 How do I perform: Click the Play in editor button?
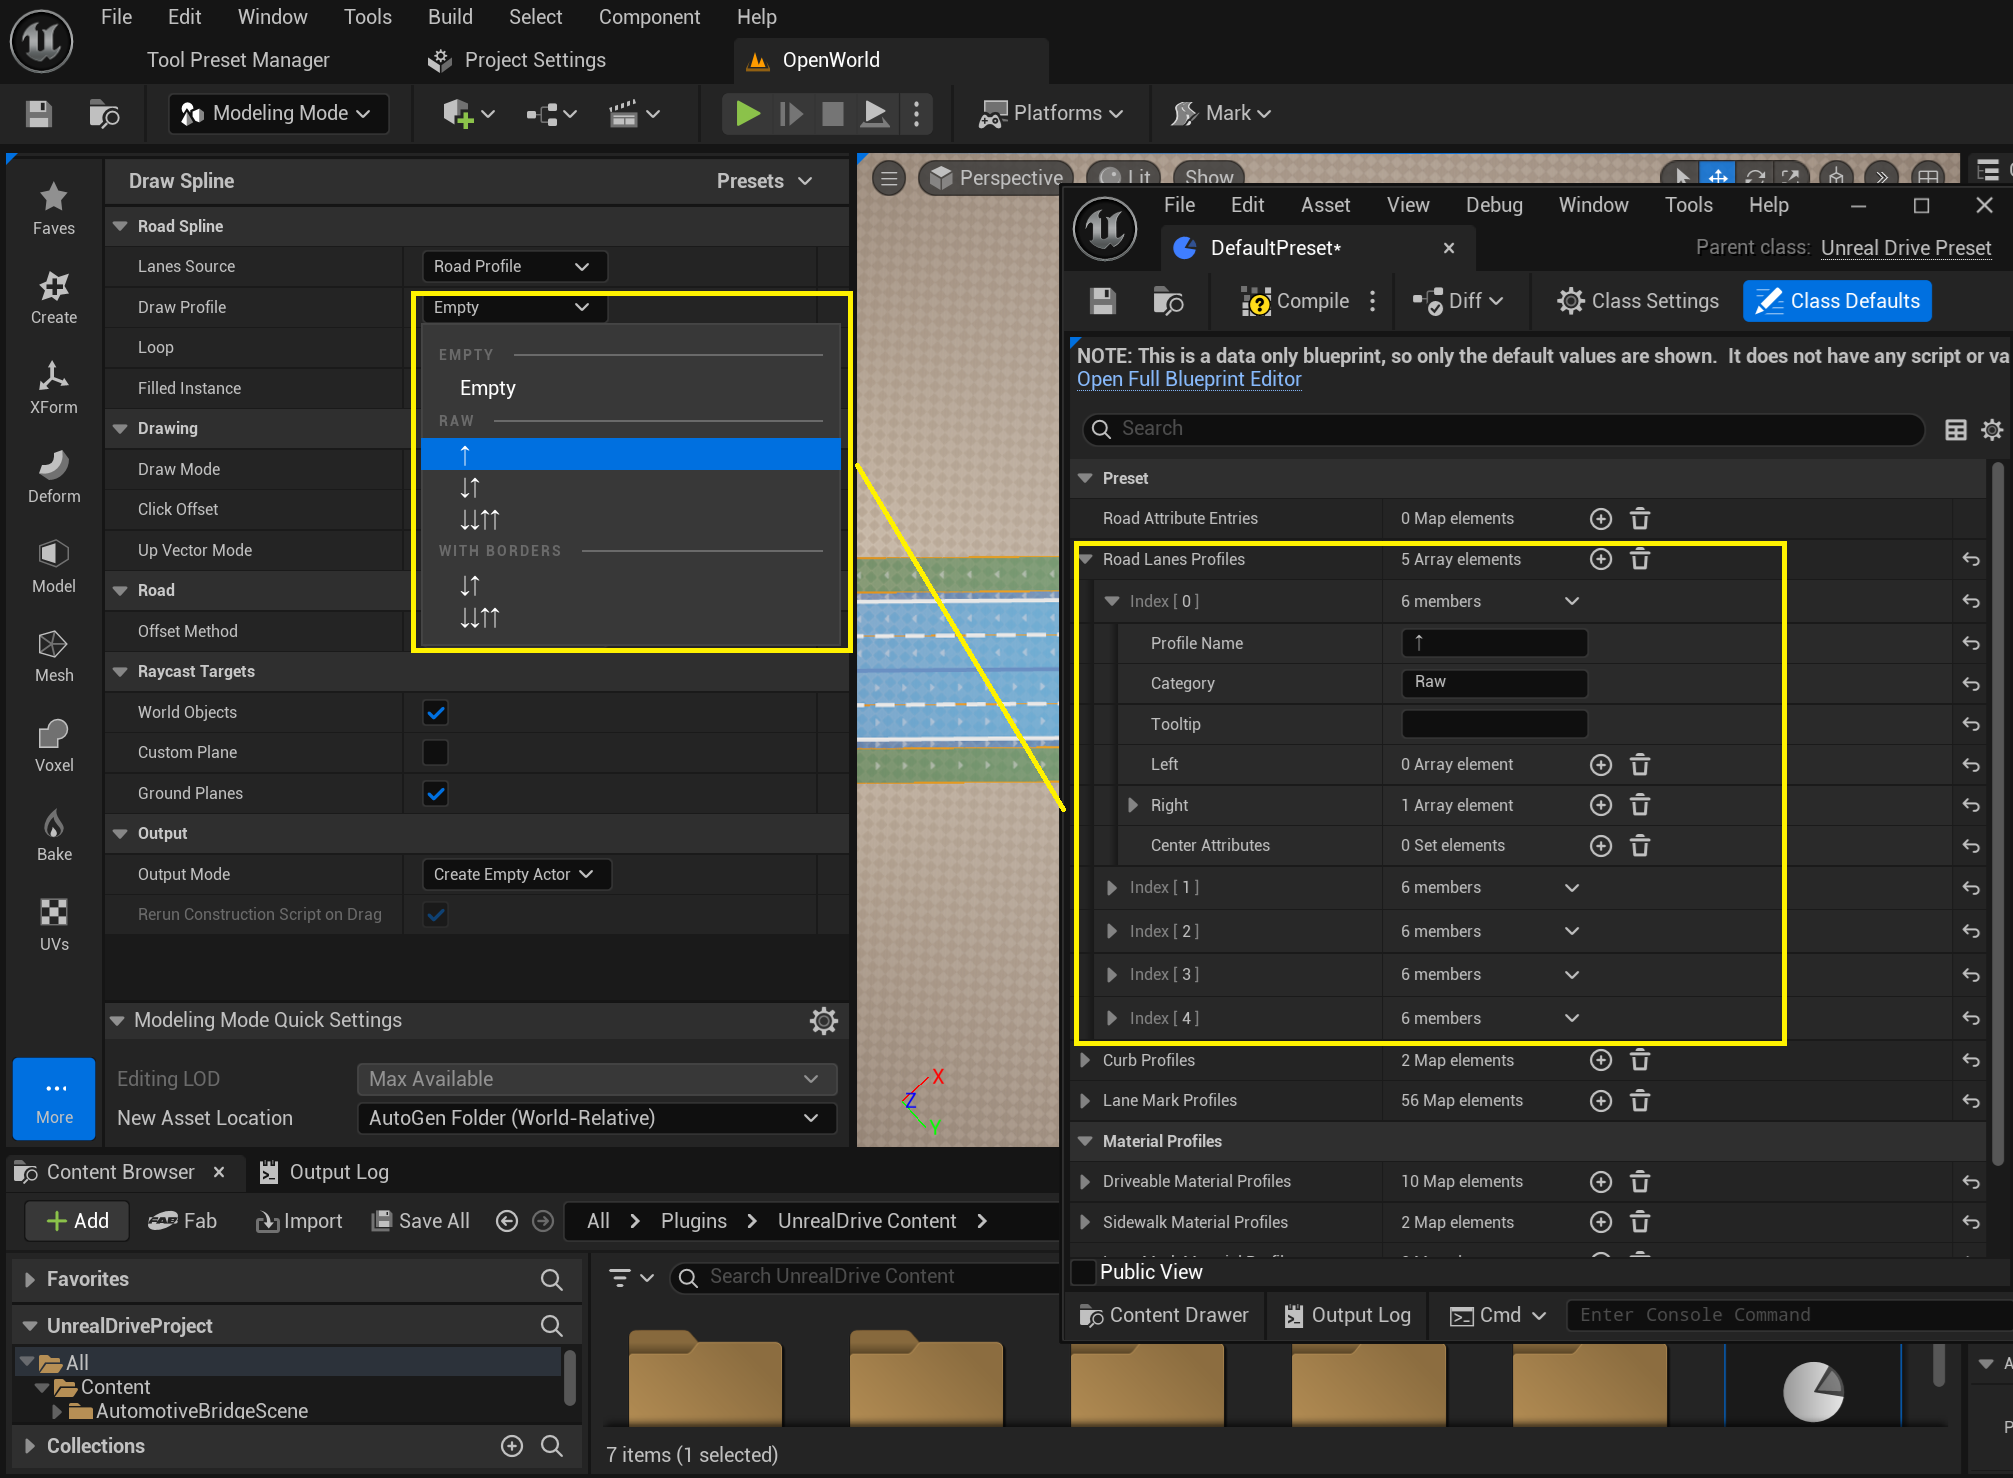pos(747,114)
